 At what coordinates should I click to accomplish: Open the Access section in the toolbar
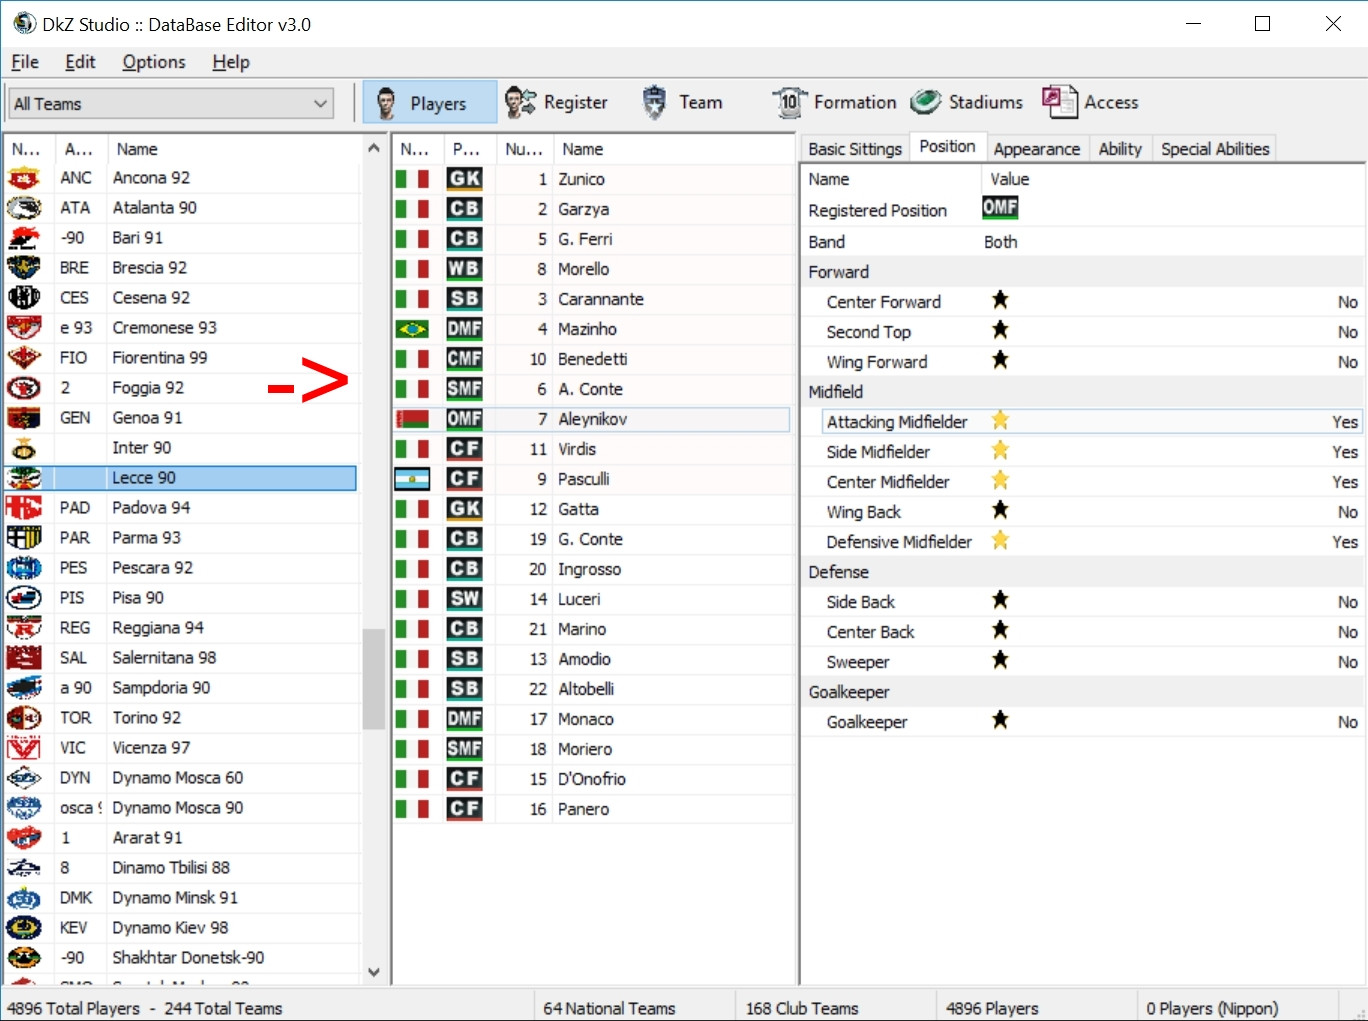pyautogui.click(x=1090, y=102)
